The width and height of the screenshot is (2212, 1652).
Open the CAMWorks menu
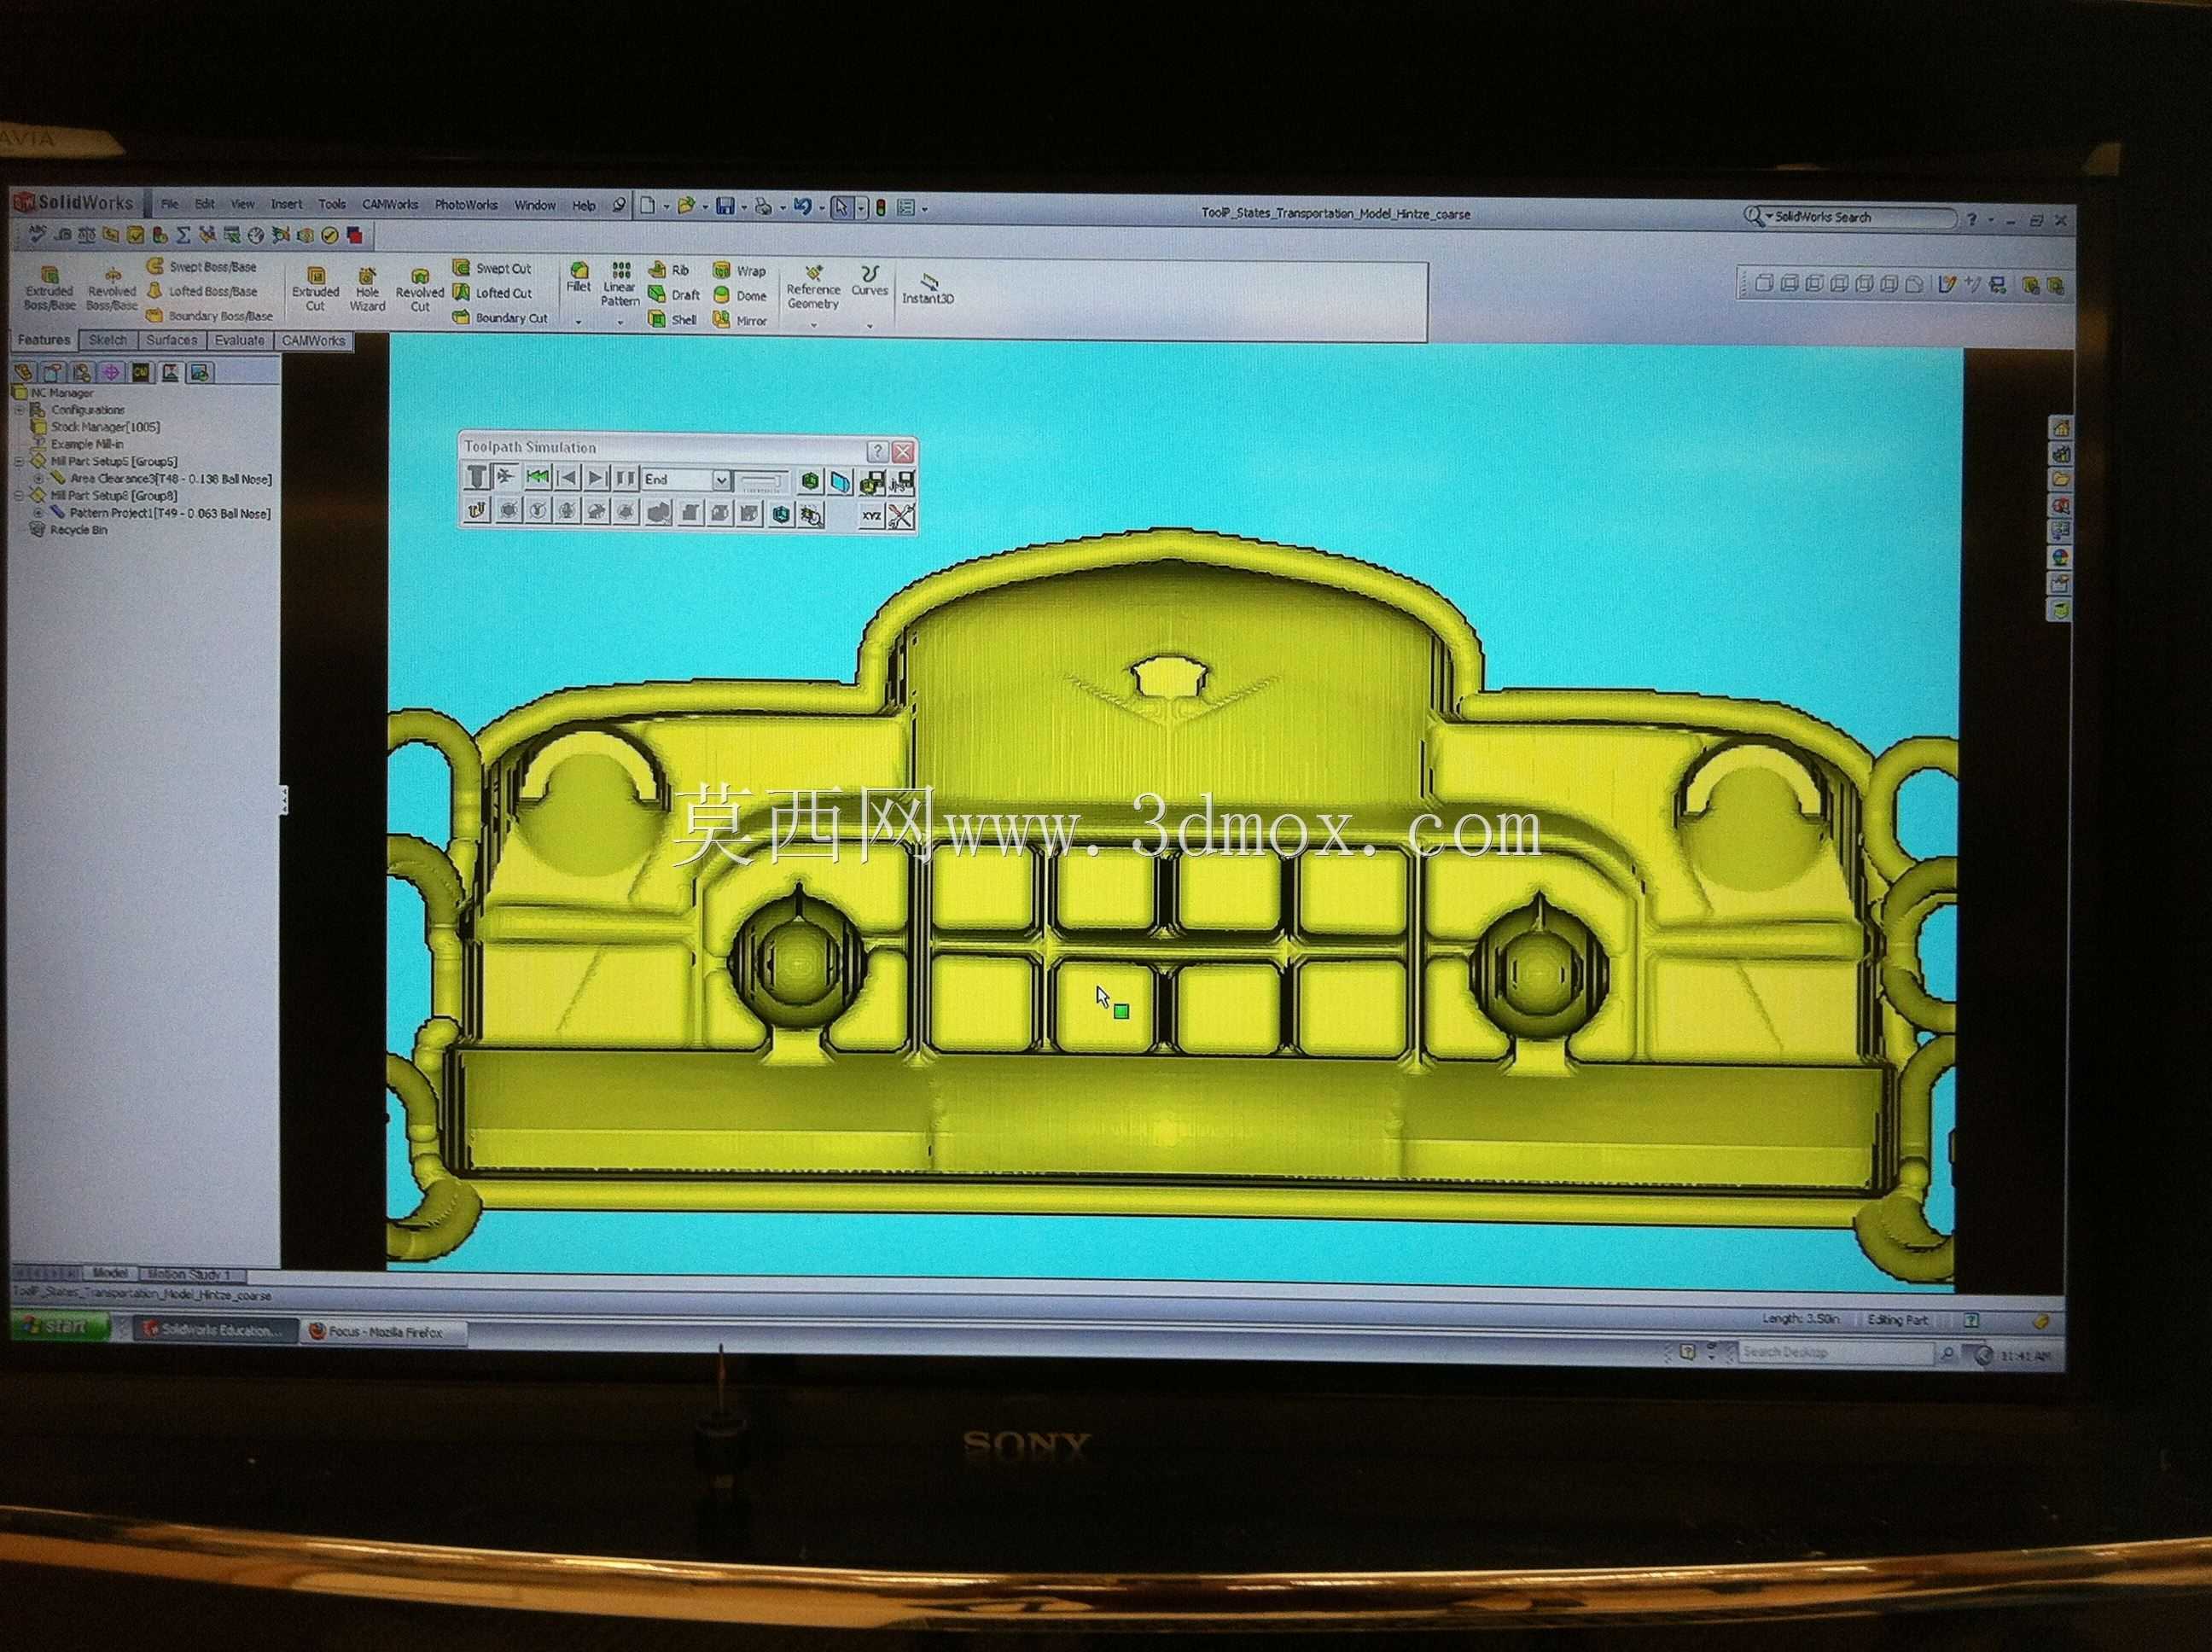(x=390, y=204)
